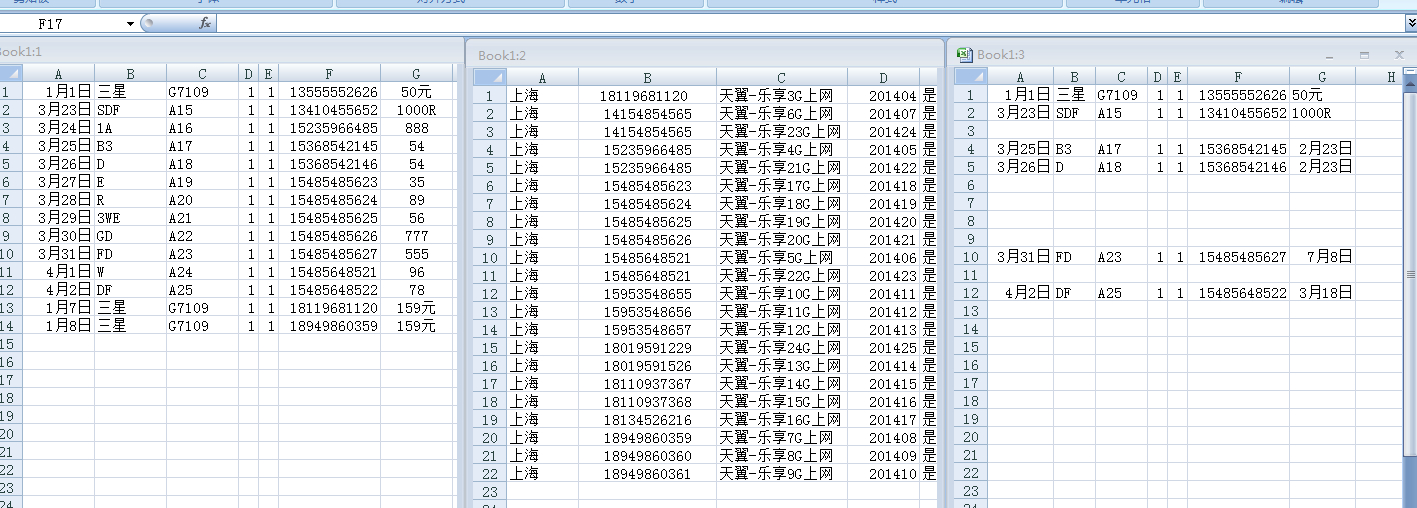Click cell 18119681120 in Book1:1
The image size is (1417, 508).
pos(329,308)
